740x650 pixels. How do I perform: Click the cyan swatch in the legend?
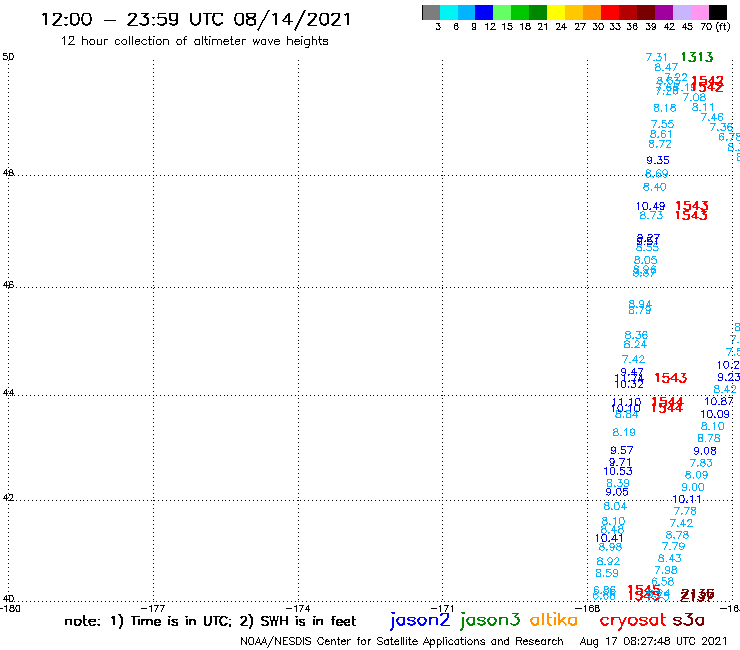(449, 12)
